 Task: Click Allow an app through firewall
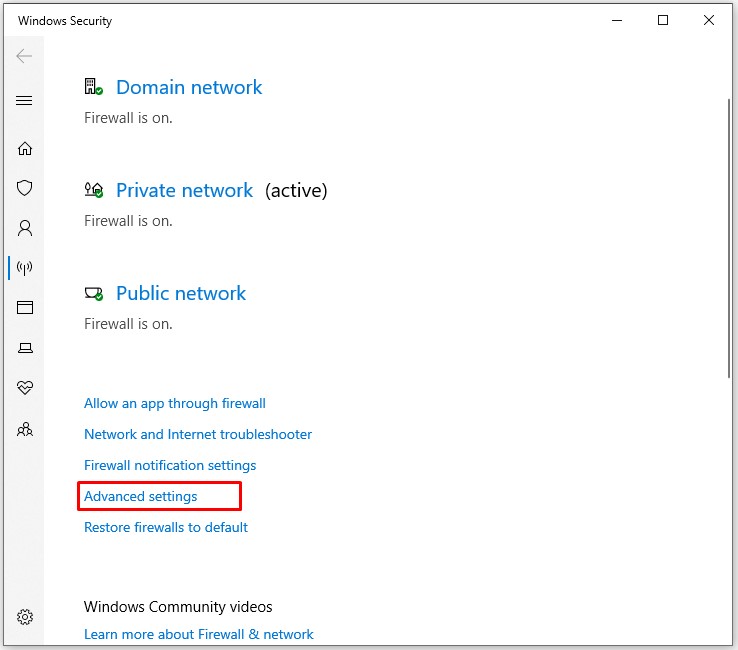(175, 404)
